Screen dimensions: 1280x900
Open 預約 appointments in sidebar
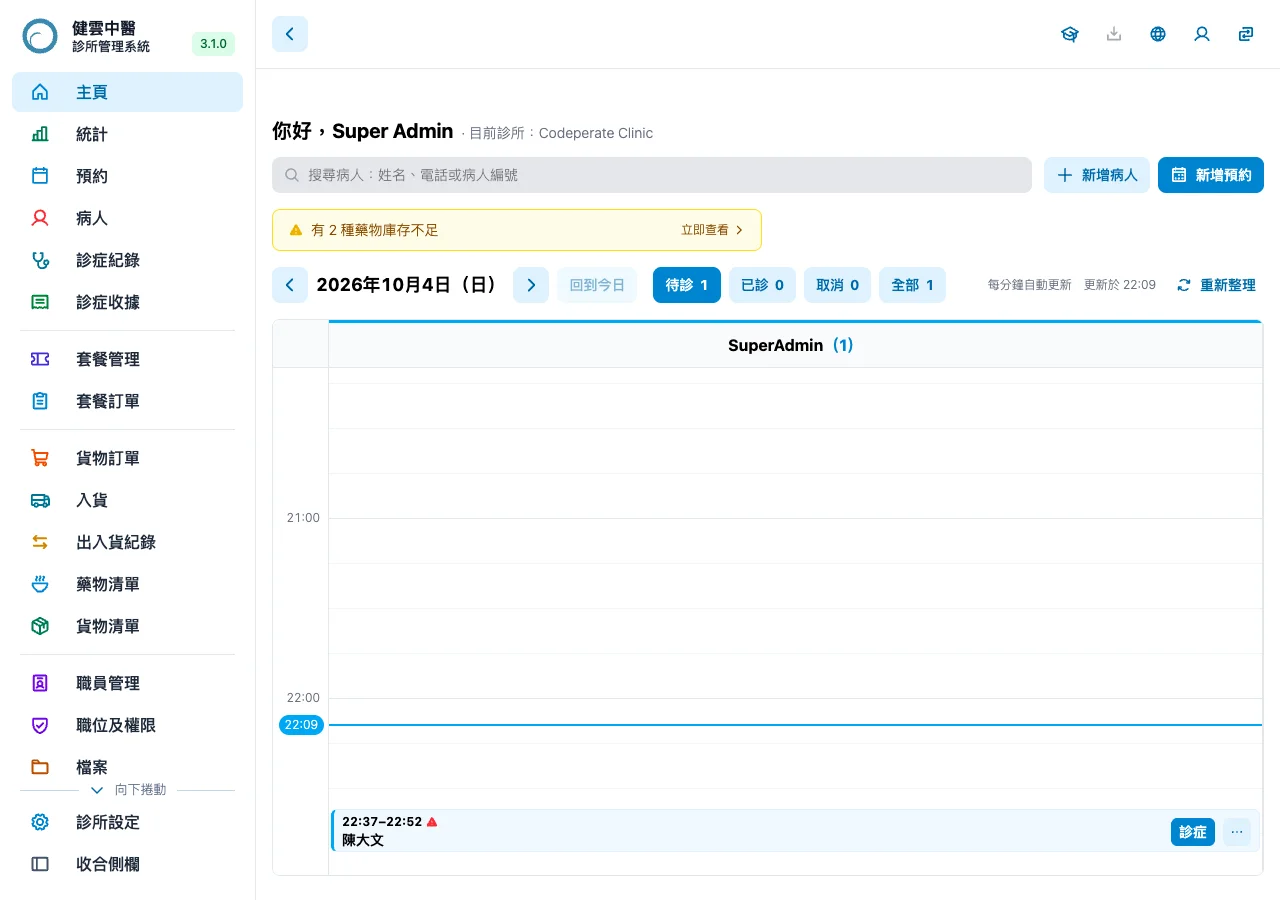pos(127,176)
